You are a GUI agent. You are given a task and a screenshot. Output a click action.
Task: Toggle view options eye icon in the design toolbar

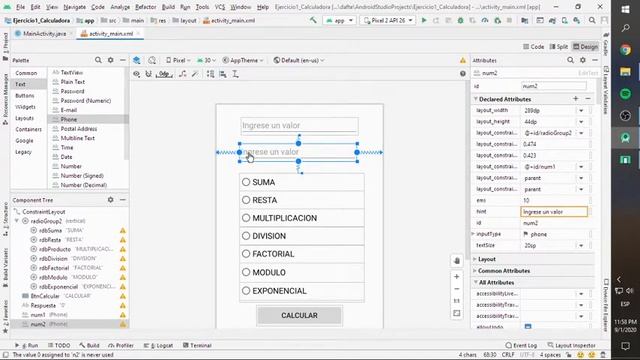[136, 74]
